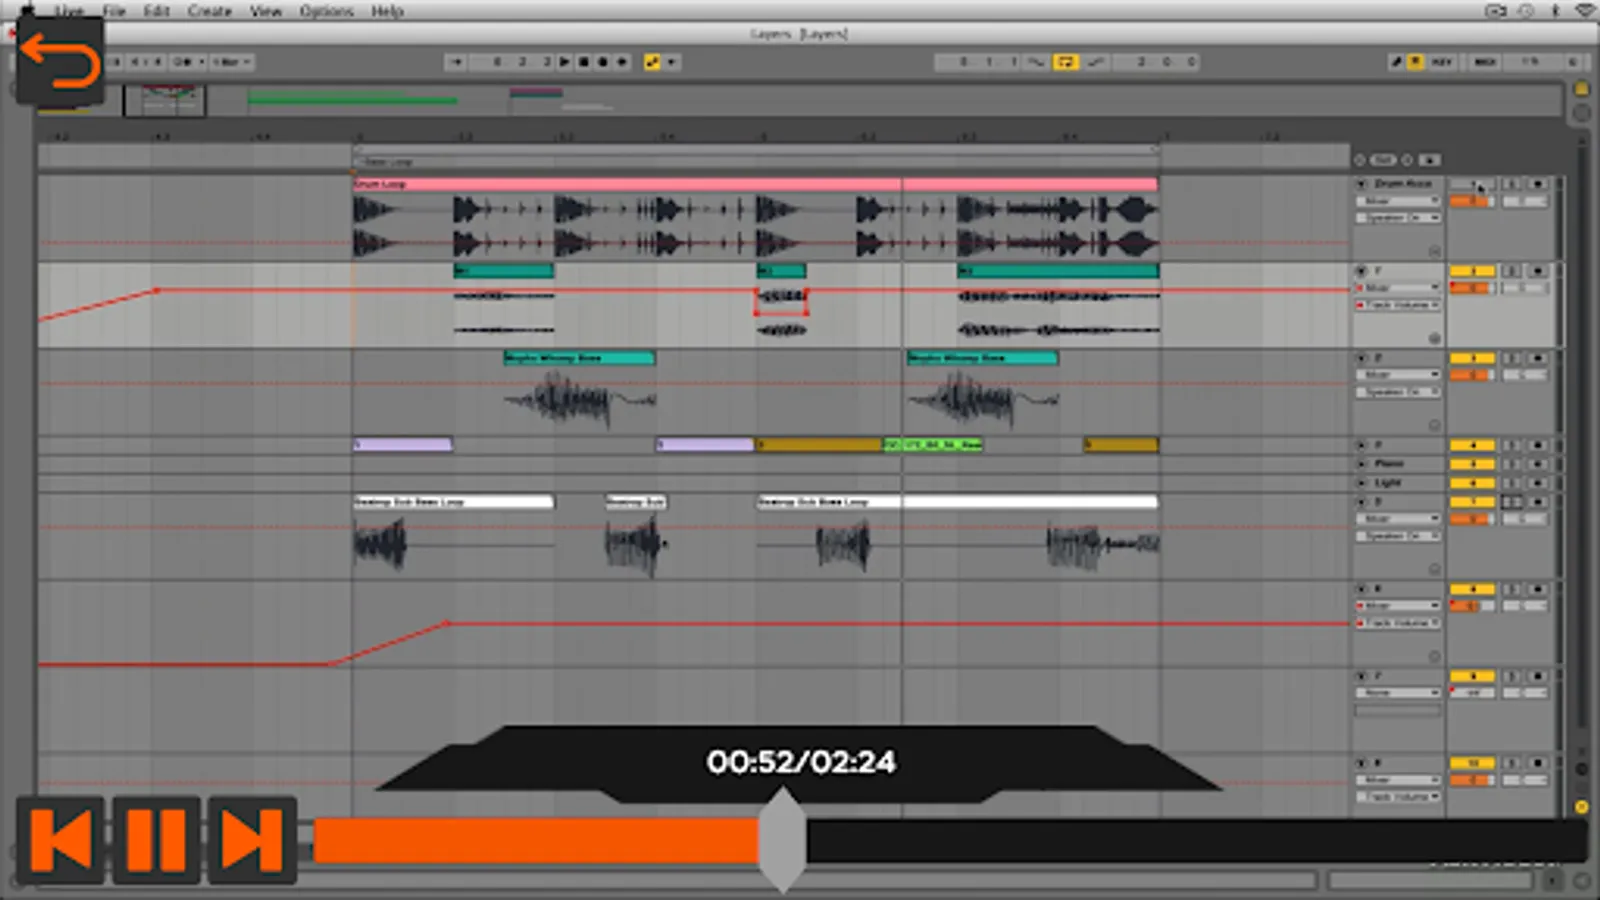The width and height of the screenshot is (1600, 900).
Task: Click the macOS Wi-Fi icon
Action: [x=1584, y=11]
